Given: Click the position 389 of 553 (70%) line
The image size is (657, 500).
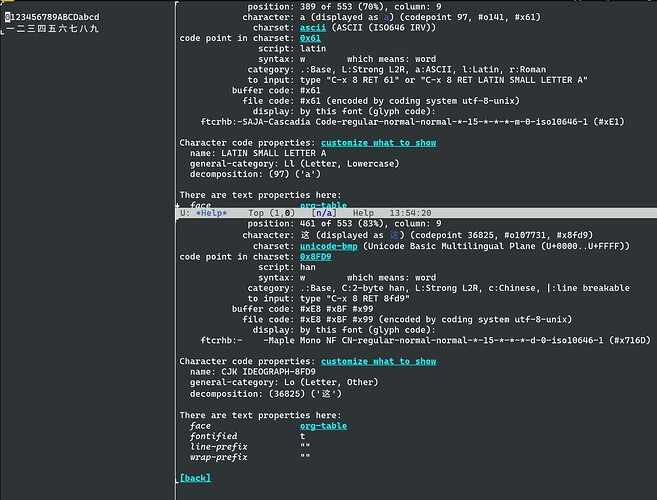Looking at the screenshot, I should [344, 7].
